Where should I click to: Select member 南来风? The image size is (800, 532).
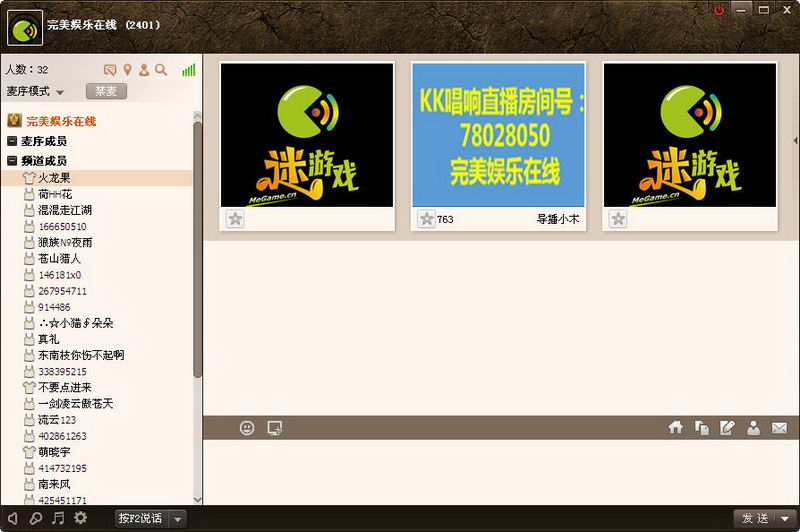pos(97,484)
